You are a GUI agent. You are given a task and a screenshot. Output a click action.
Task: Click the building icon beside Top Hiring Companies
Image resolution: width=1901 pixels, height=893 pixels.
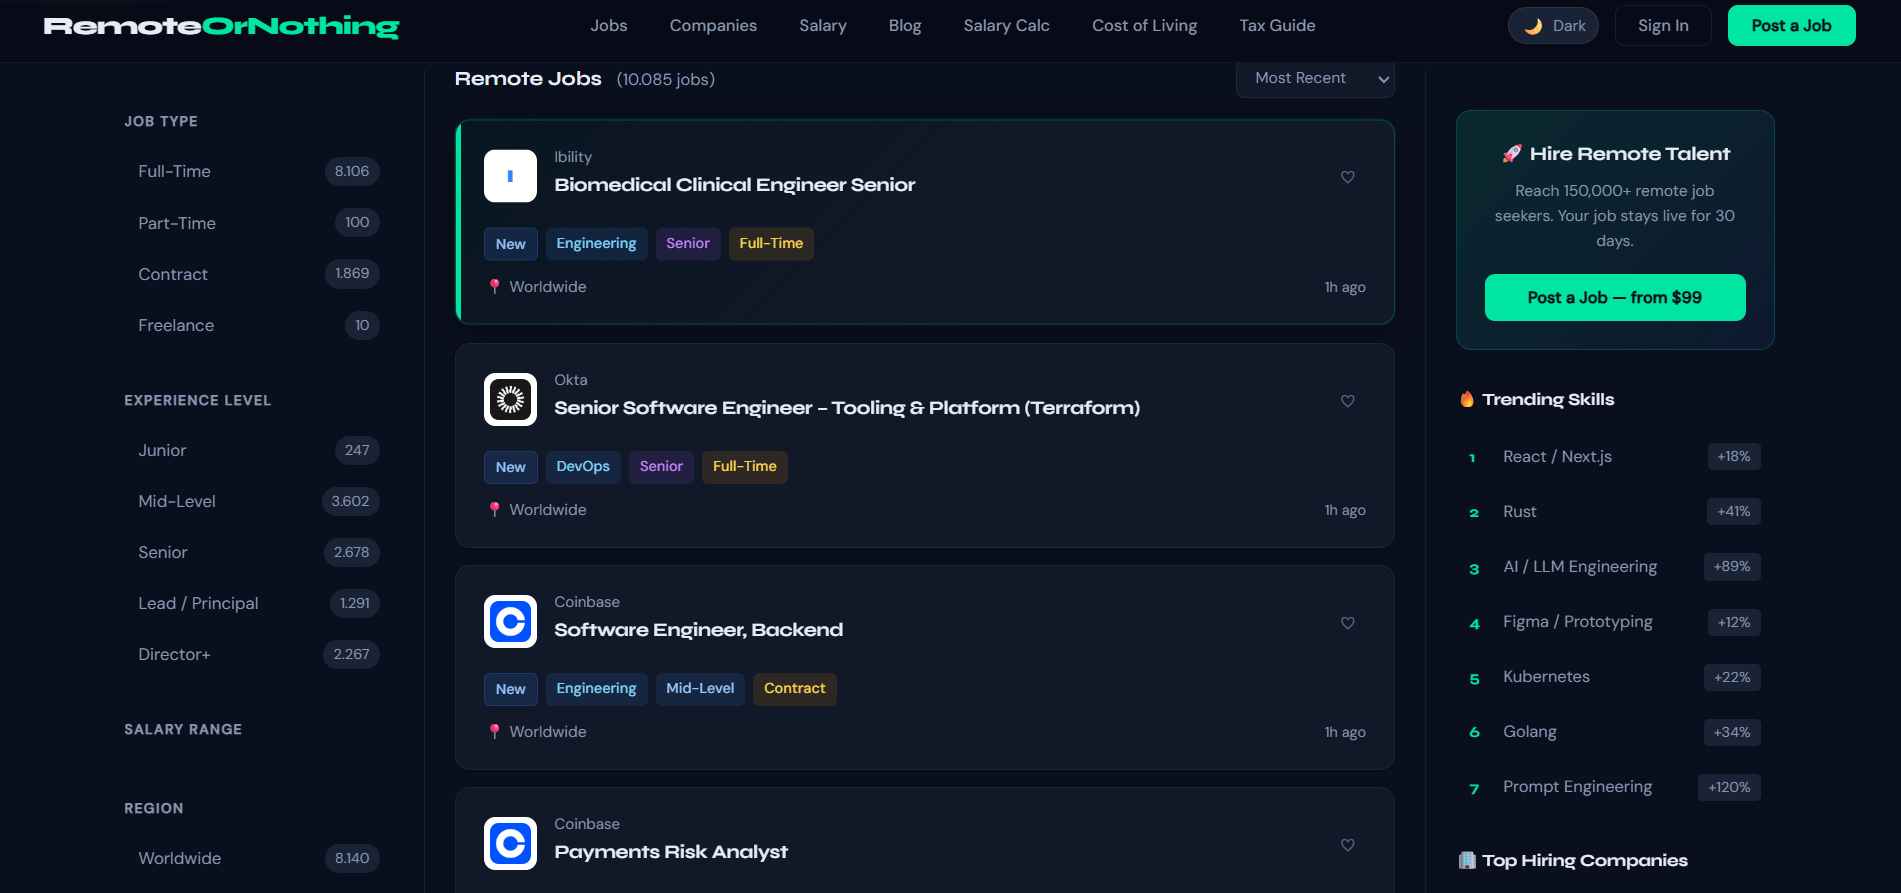tap(1467, 860)
